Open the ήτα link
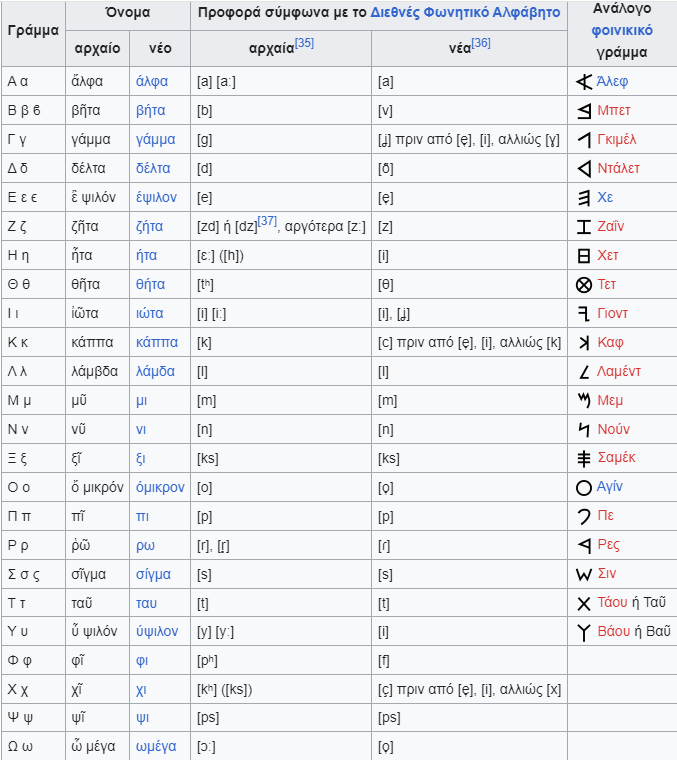Screen dimensions: 677x760 (146, 255)
